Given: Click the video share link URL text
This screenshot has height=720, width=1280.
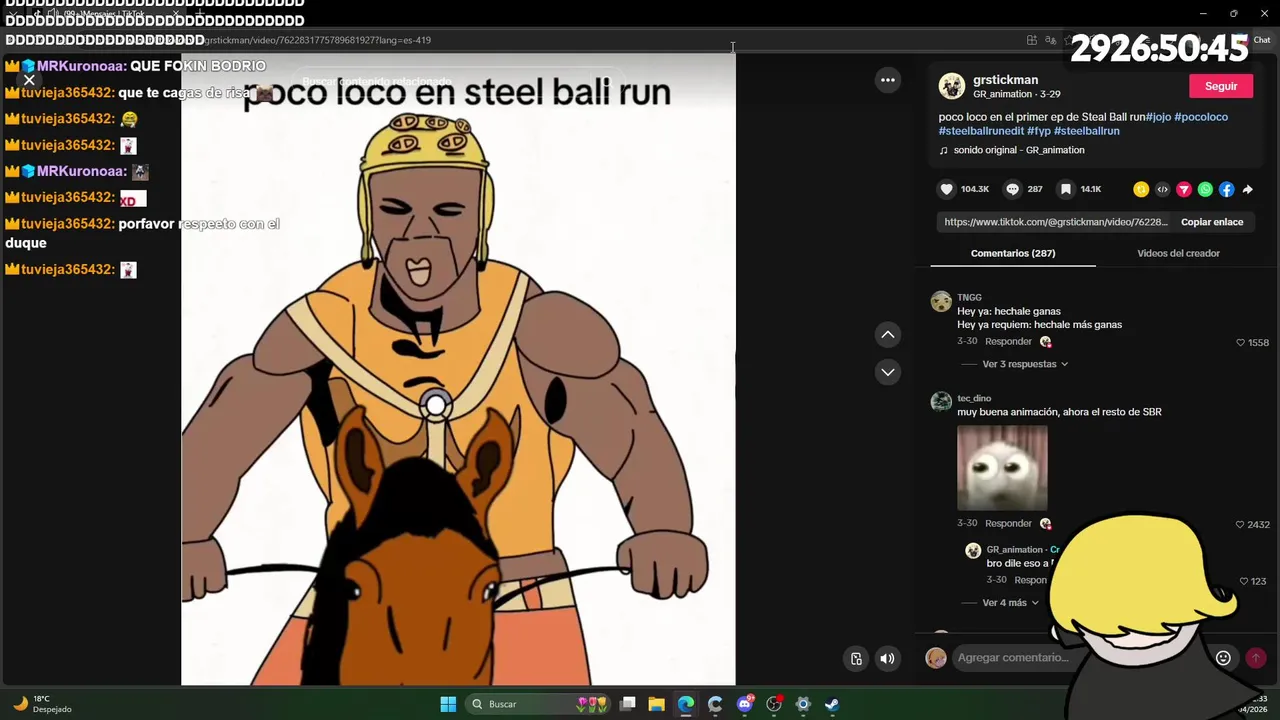Looking at the screenshot, I should click(x=1055, y=222).
